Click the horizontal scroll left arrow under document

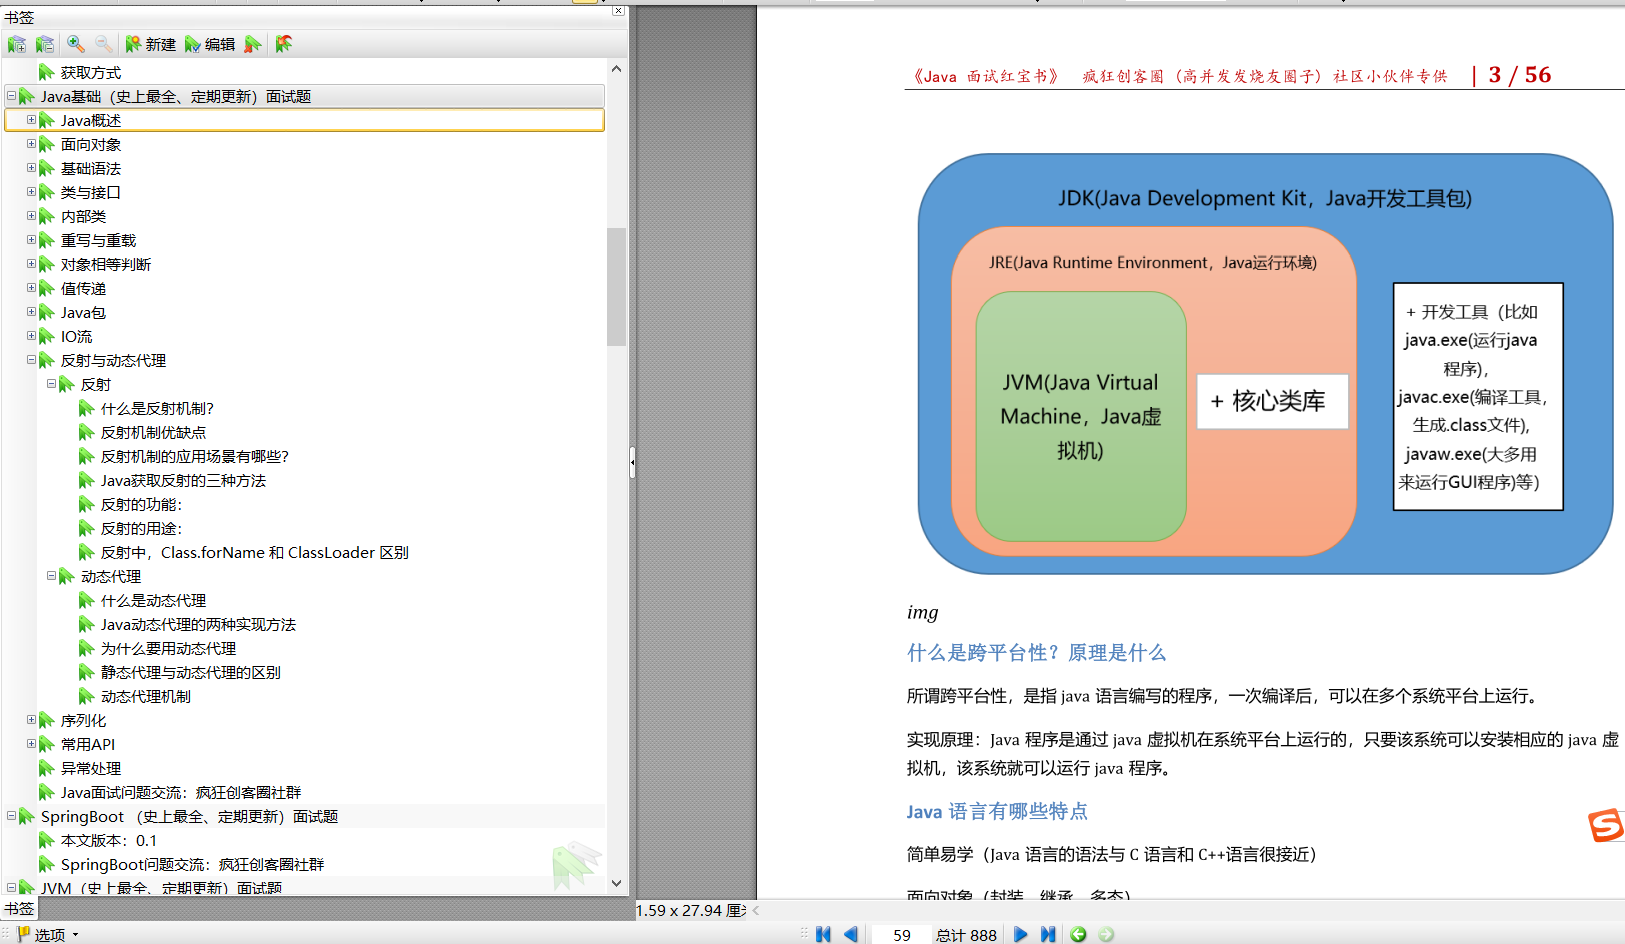pos(756,910)
